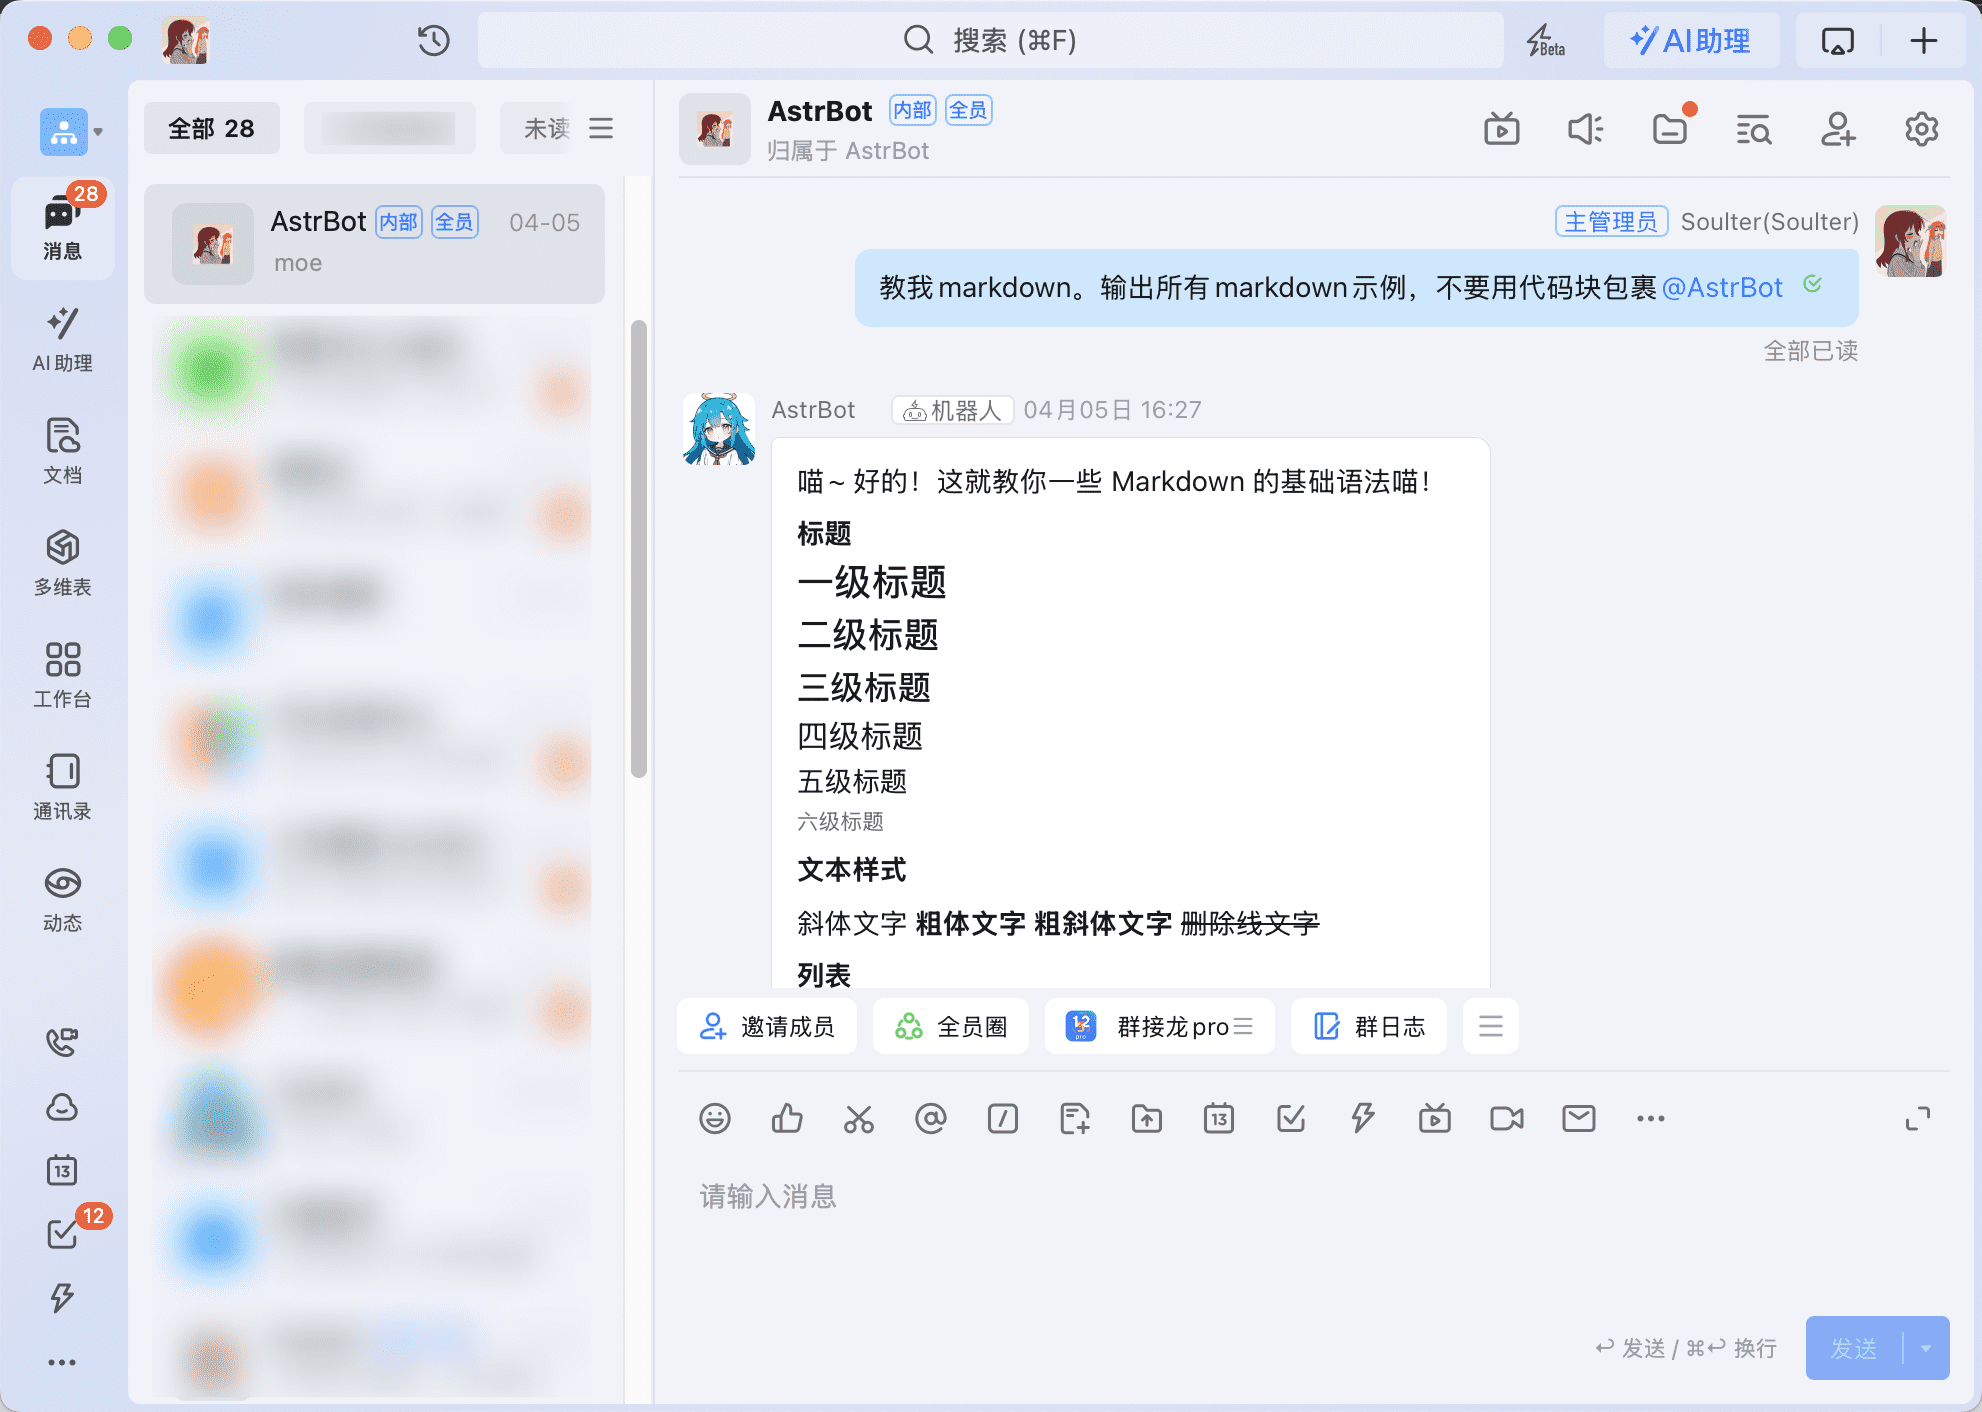Start a video meeting from the chat header
1982x1412 pixels.
click(1502, 129)
